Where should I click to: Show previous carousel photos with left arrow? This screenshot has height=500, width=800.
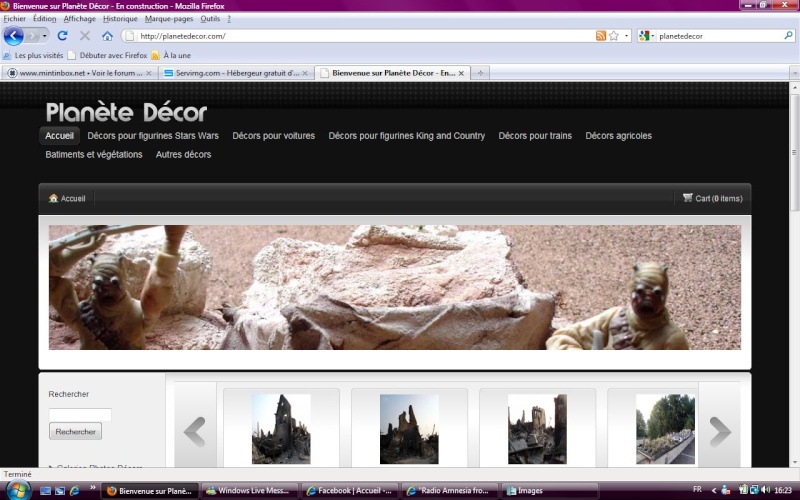195,432
